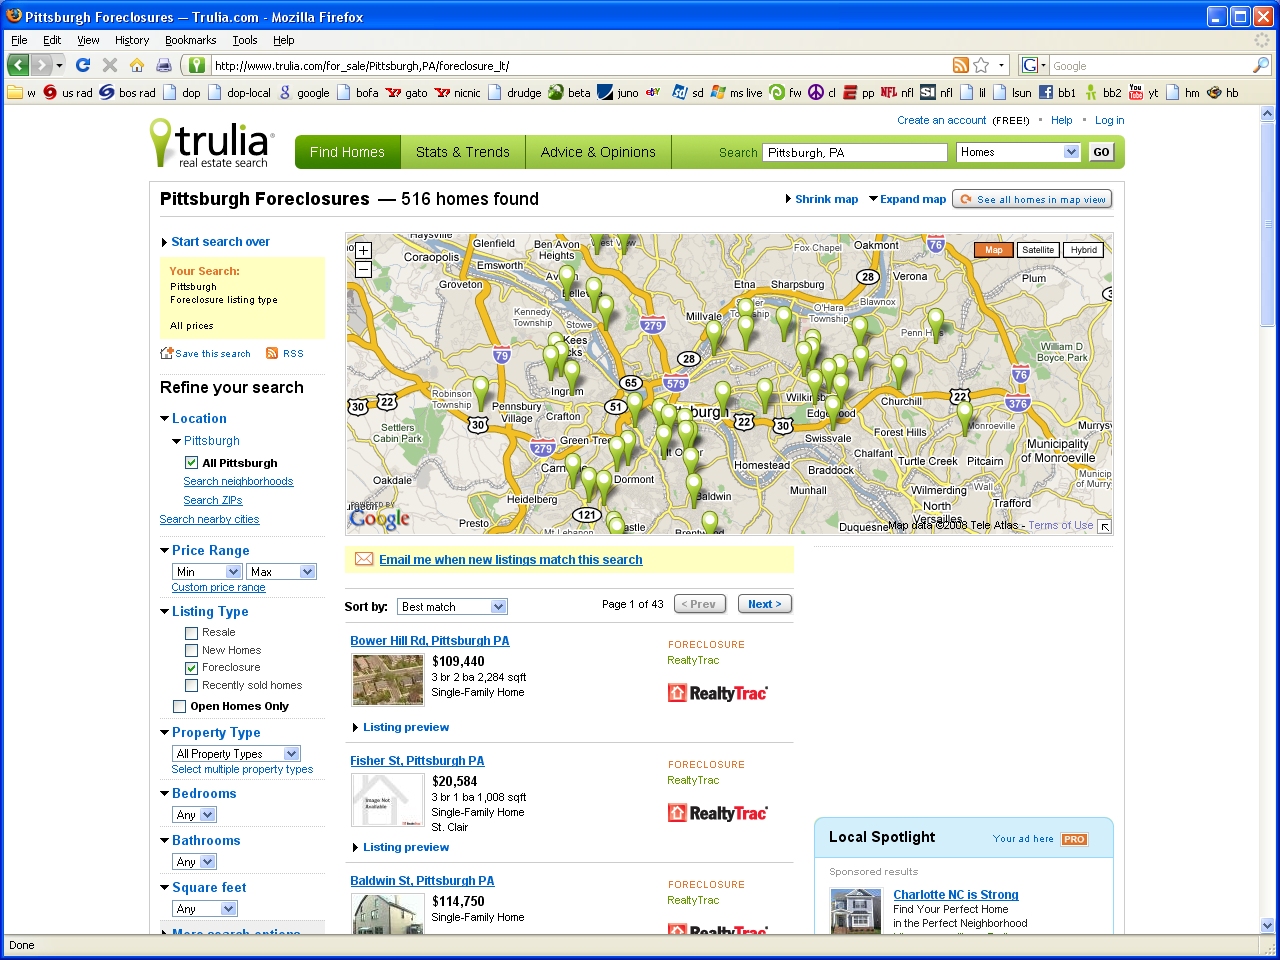Open the Bathrooms Any dropdown

[194, 861]
